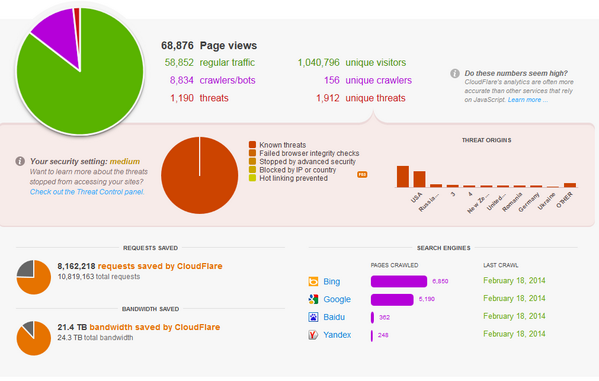The width and height of the screenshot is (599, 381).
Task: Click the Google logo icon
Action: pos(313,299)
